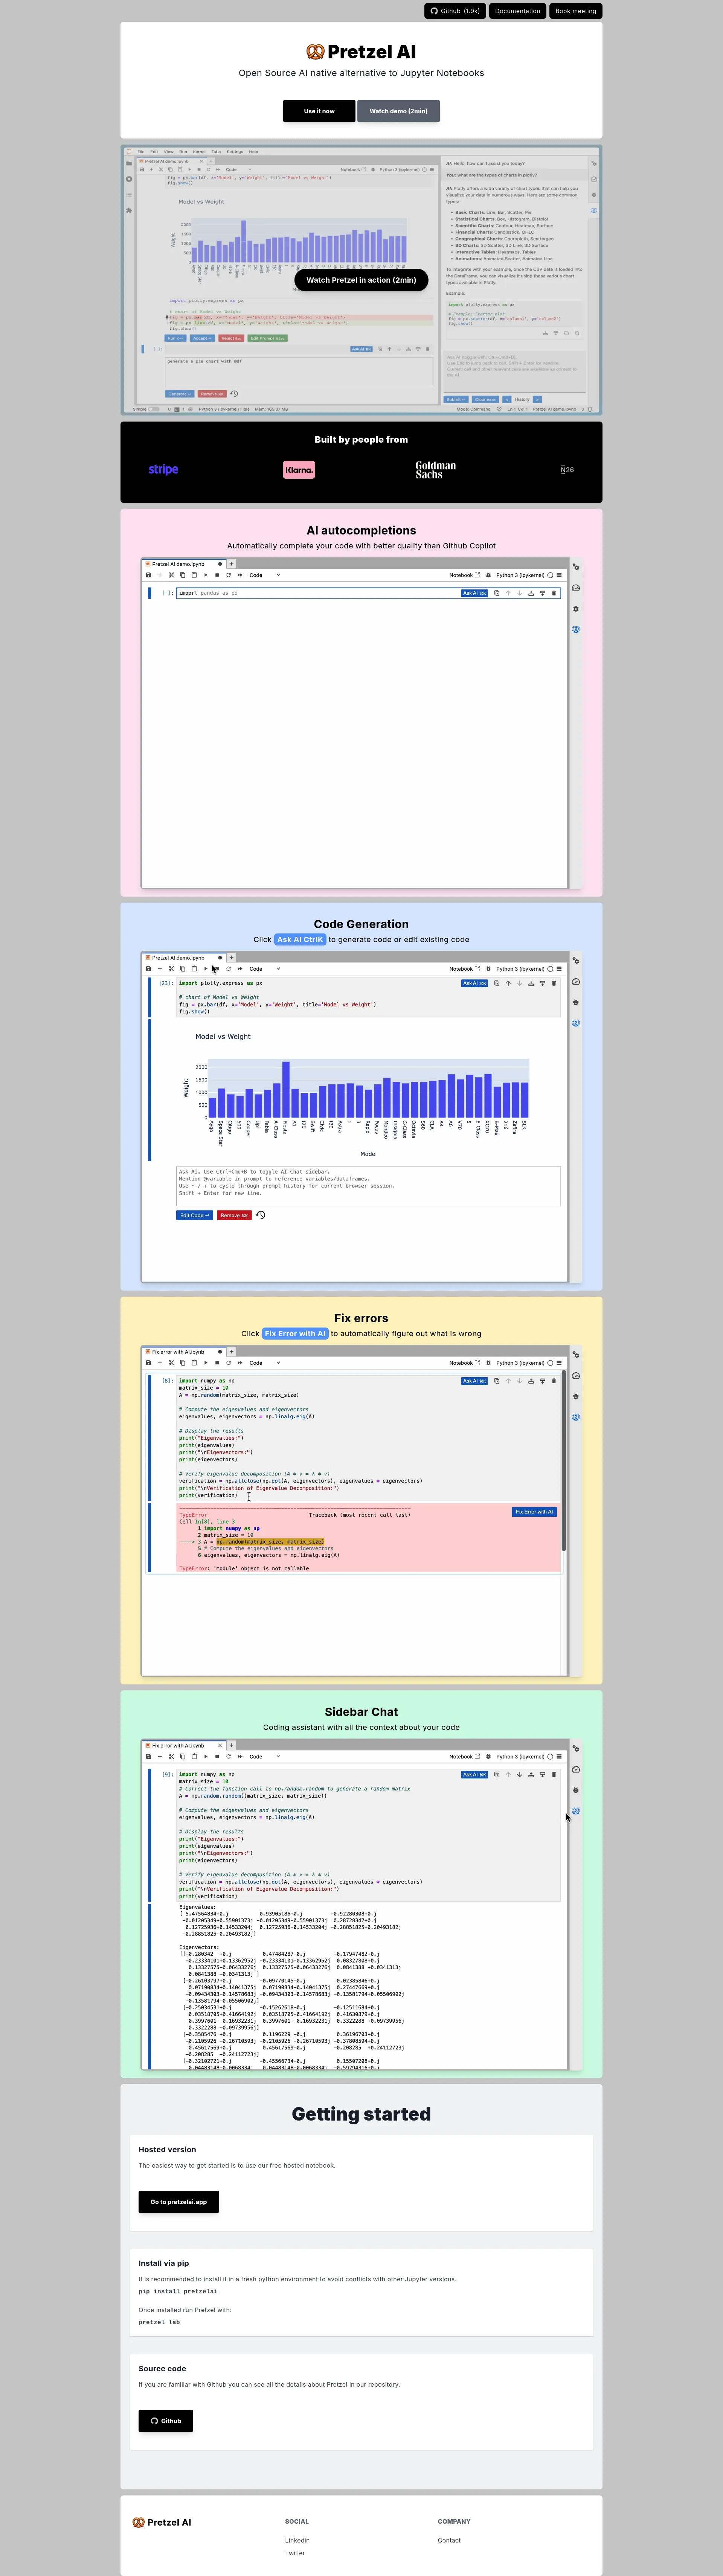The height and width of the screenshot is (2576, 723).
Task: Click the Use it now button
Action: [x=319, y=111]
